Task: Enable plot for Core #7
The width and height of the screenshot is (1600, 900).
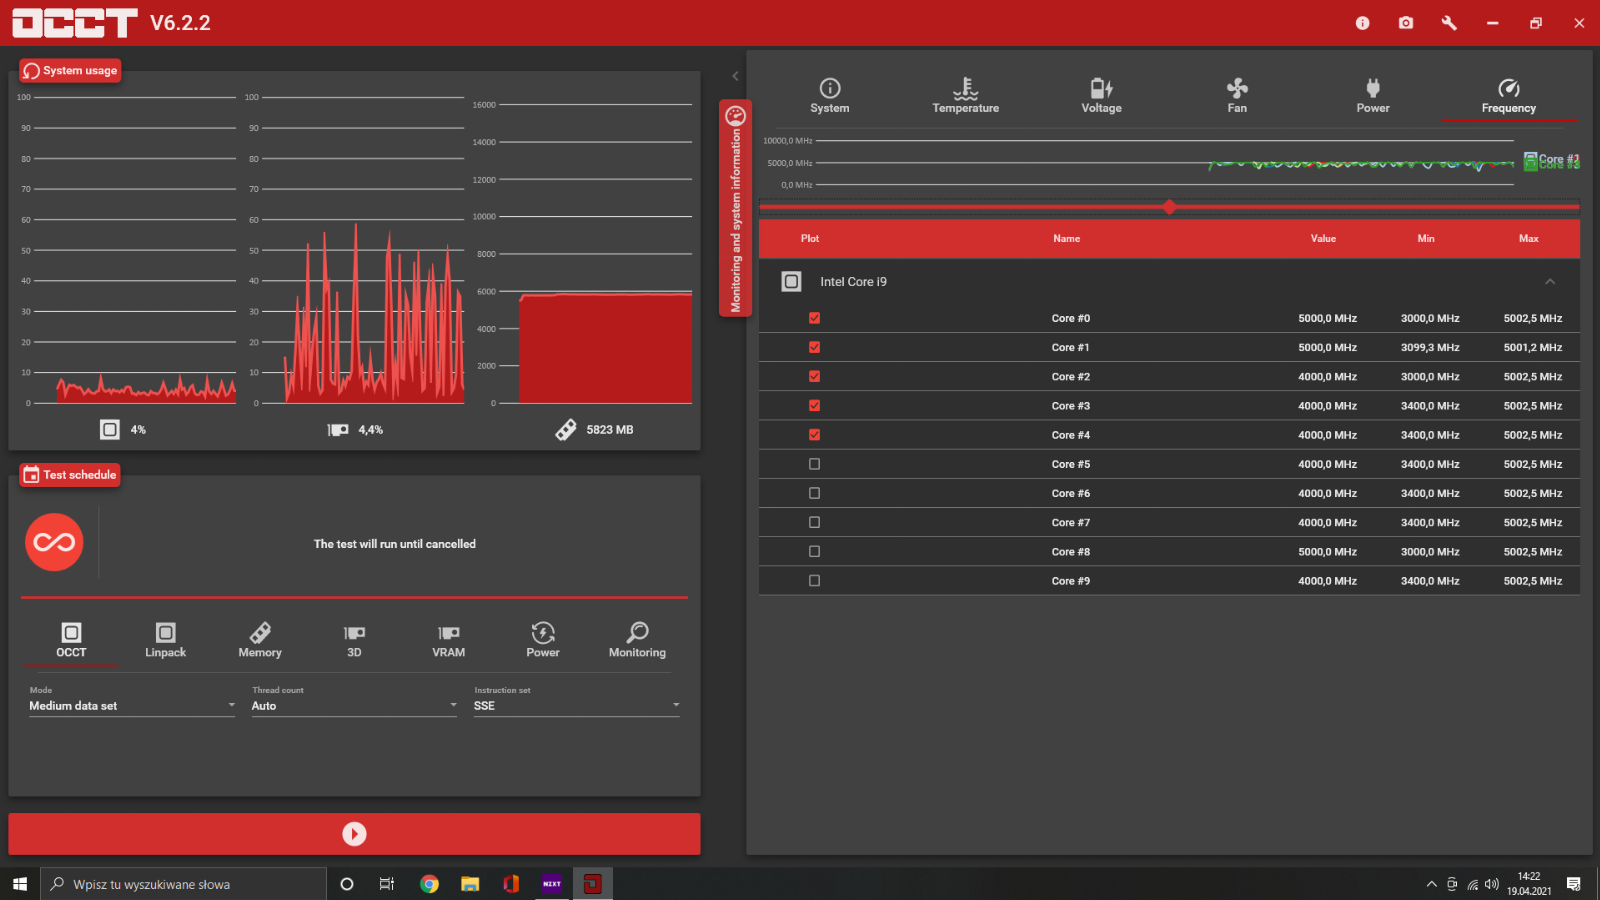Action: tap(814, 522)
